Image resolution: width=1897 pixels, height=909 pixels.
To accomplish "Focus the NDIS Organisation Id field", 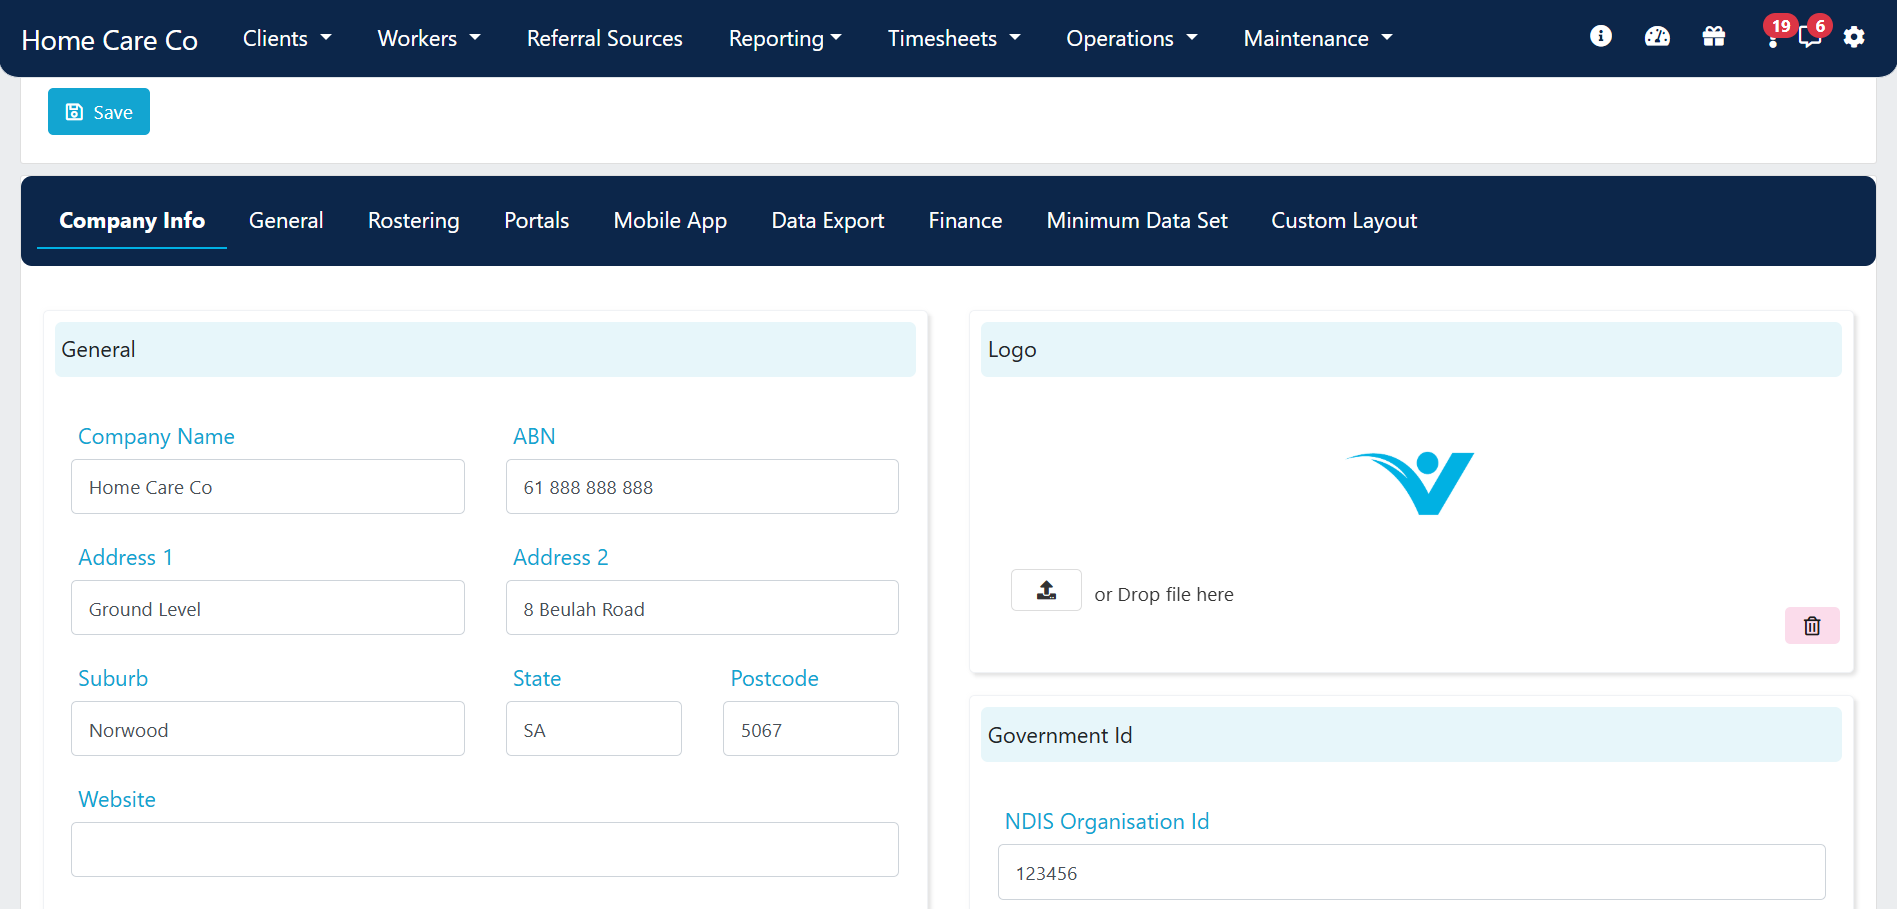I will tap(1412, 872).
